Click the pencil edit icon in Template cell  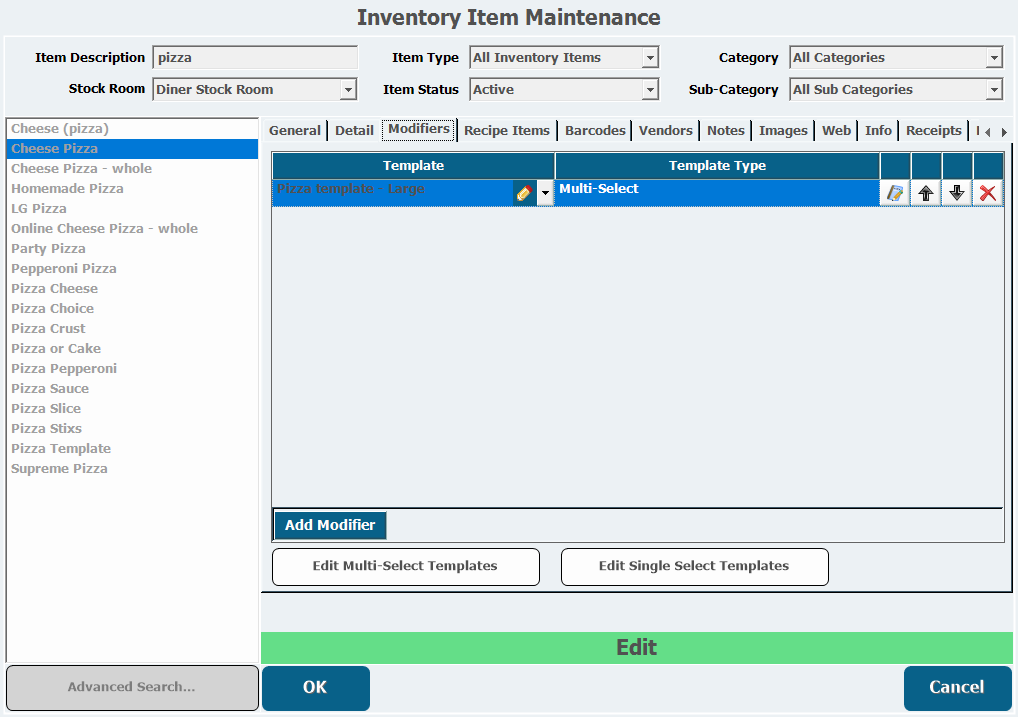click(x=524, y=193)
